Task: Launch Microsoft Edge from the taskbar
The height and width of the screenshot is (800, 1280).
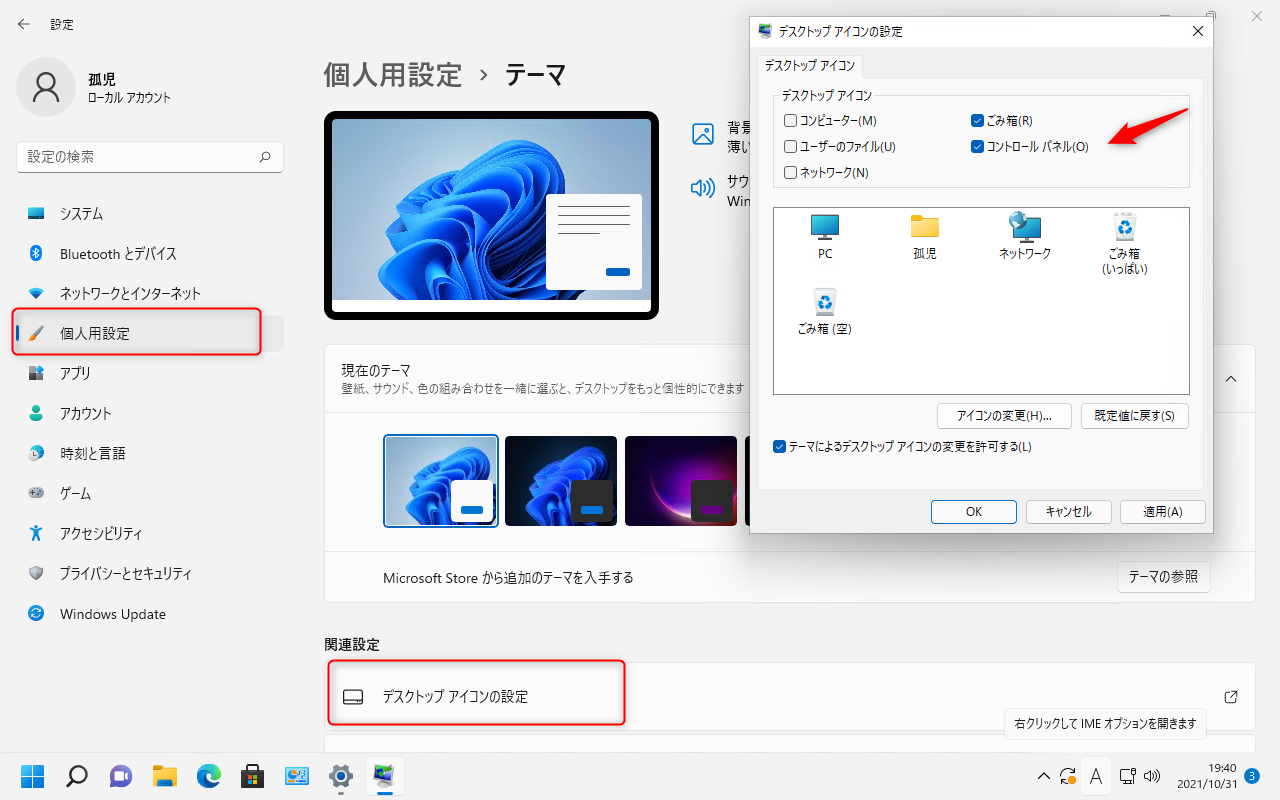Action: [x=209, y=776]
